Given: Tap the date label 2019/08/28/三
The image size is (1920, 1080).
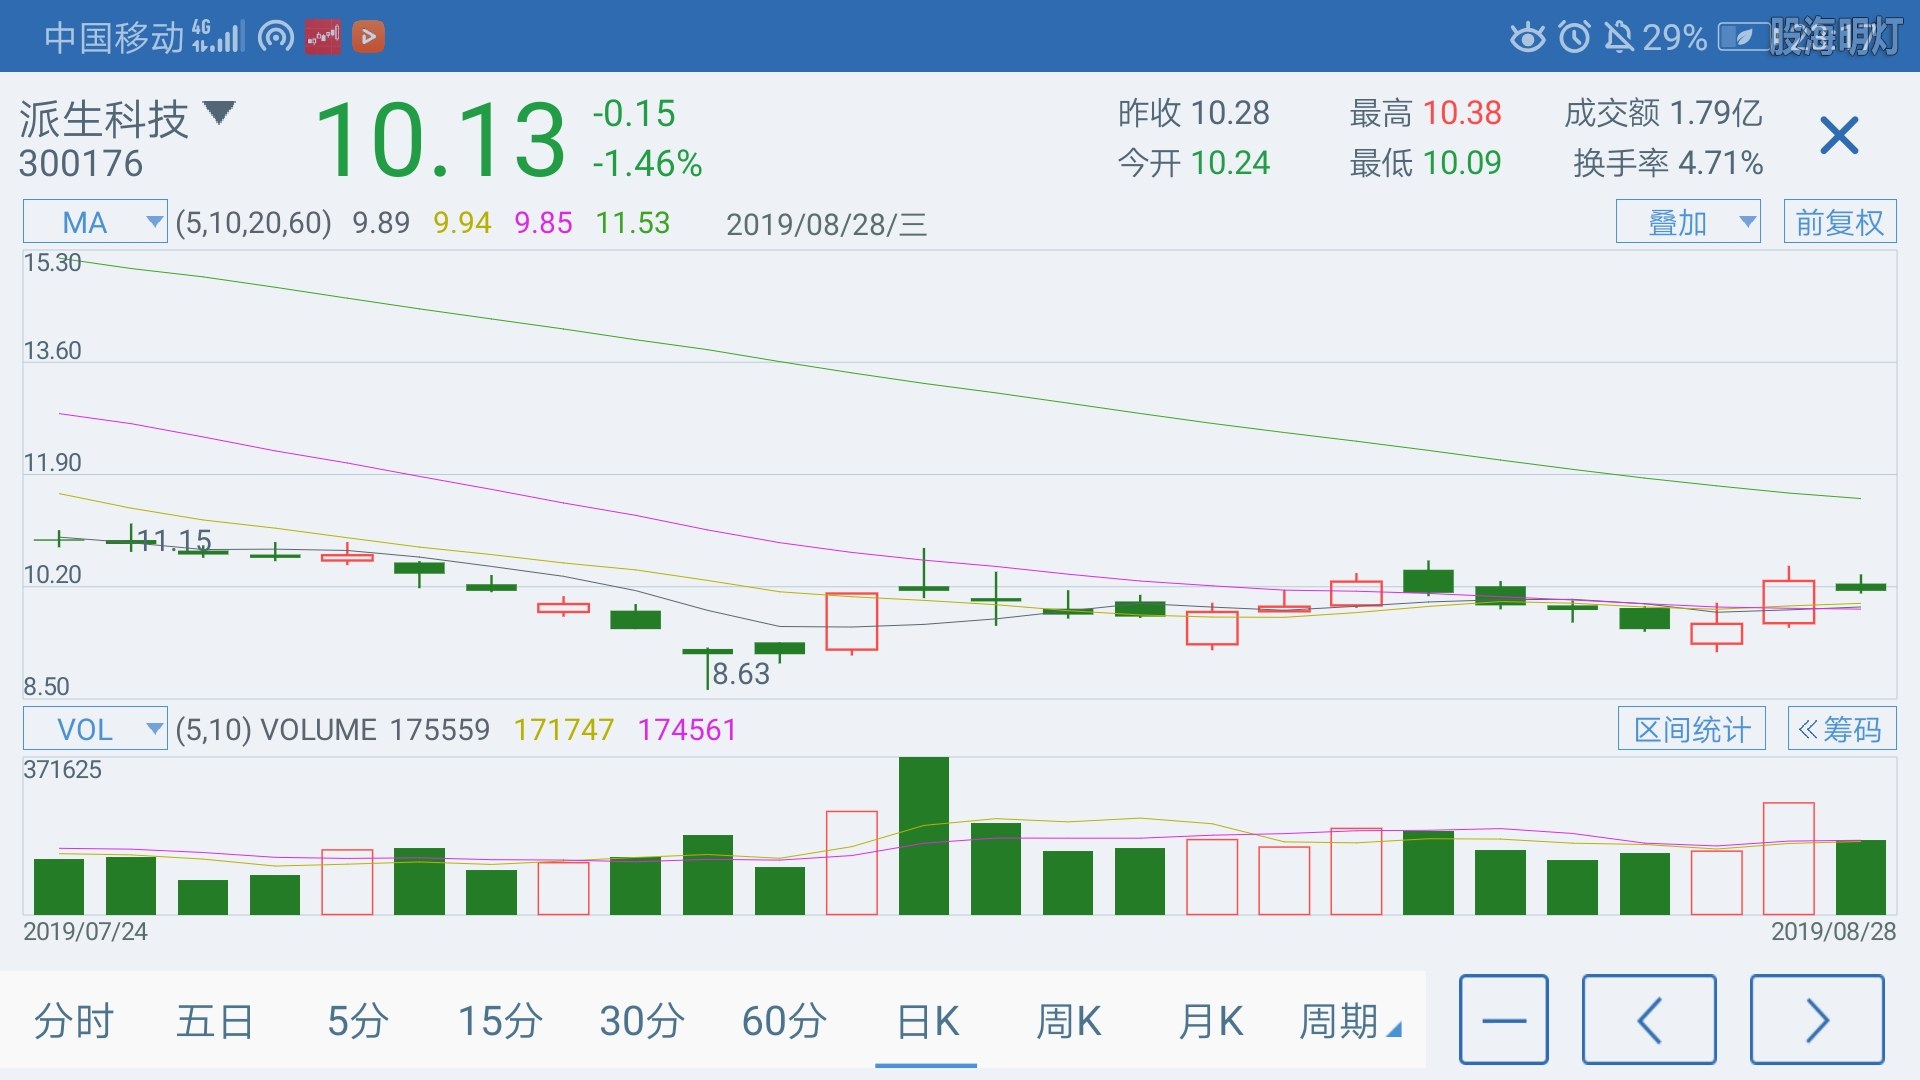Looking at the screenshot, I should (826, 224).
